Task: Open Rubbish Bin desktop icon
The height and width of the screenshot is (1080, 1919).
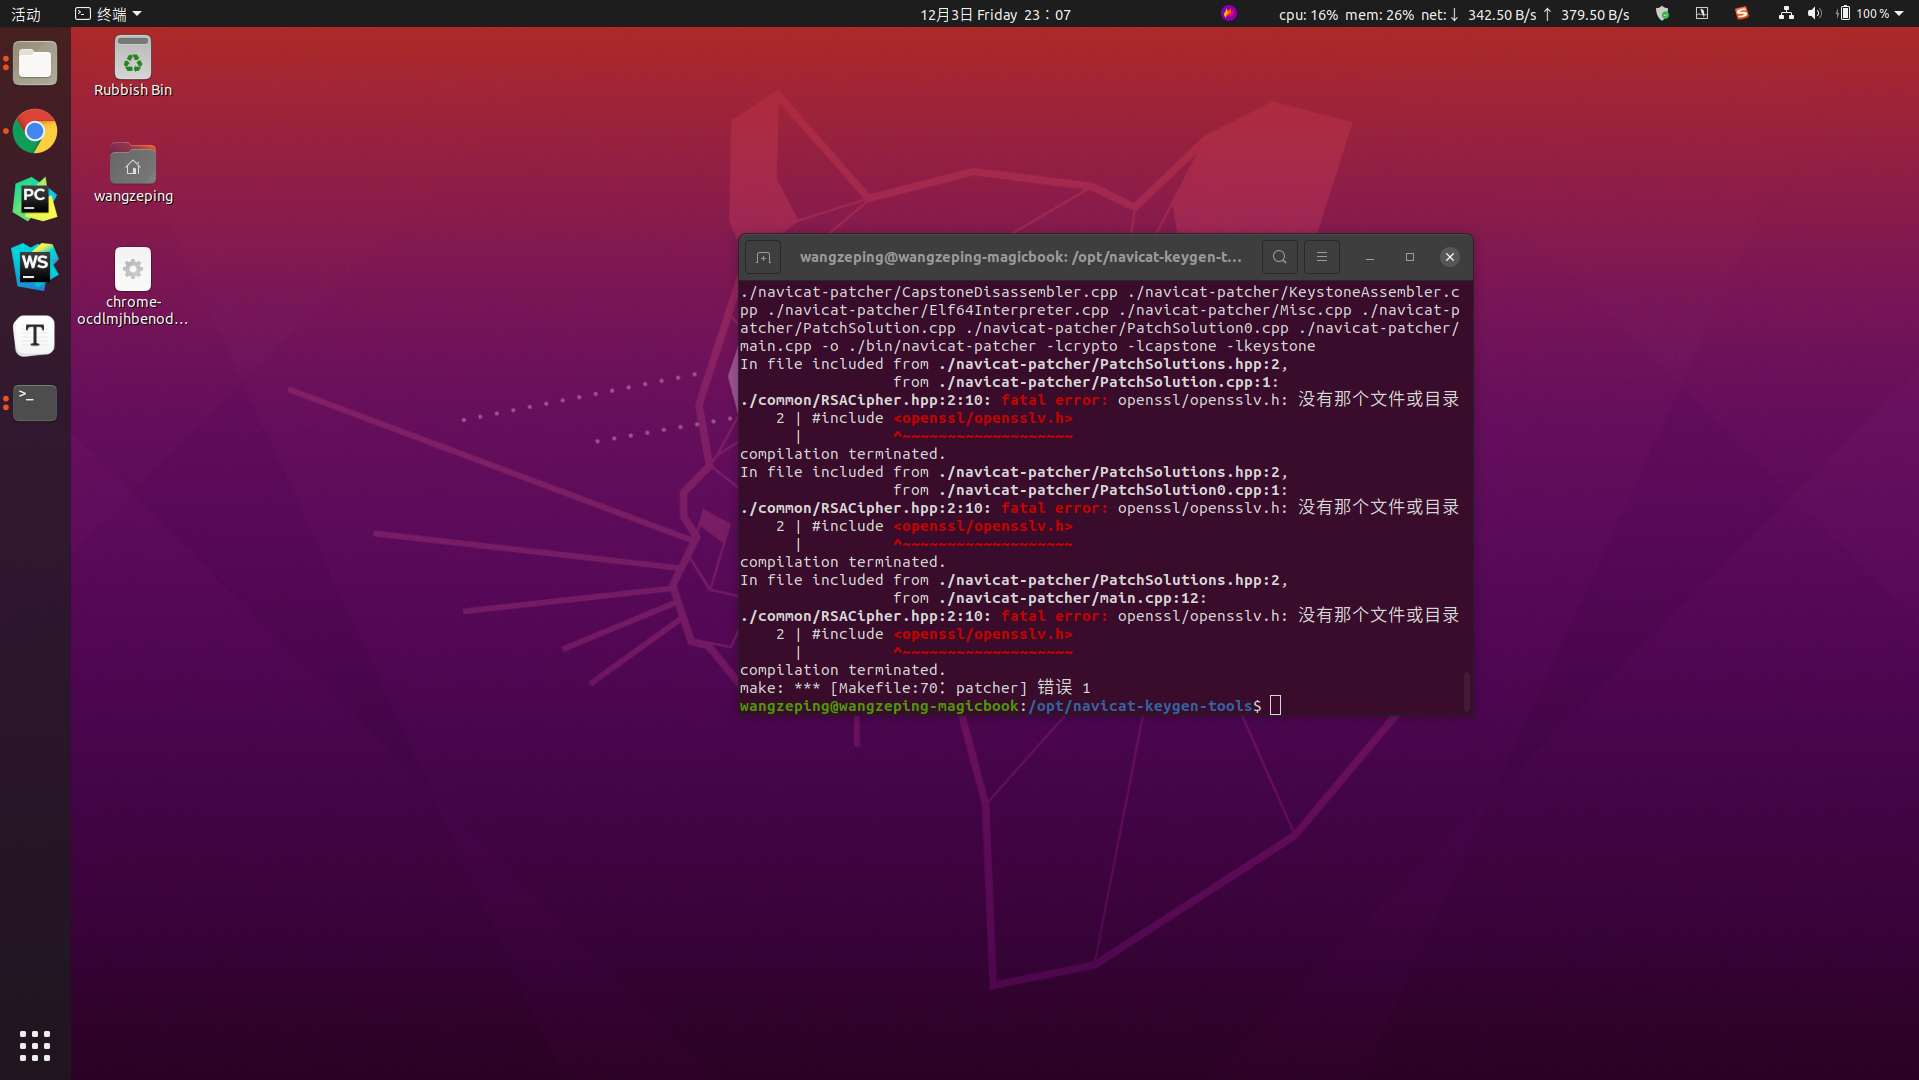Action: pos(133,67)
